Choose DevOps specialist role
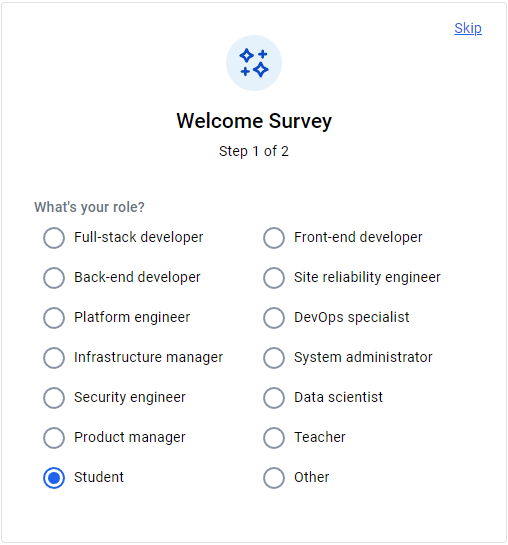This screenshot has width=508, height=545. [x=274, y=318]
